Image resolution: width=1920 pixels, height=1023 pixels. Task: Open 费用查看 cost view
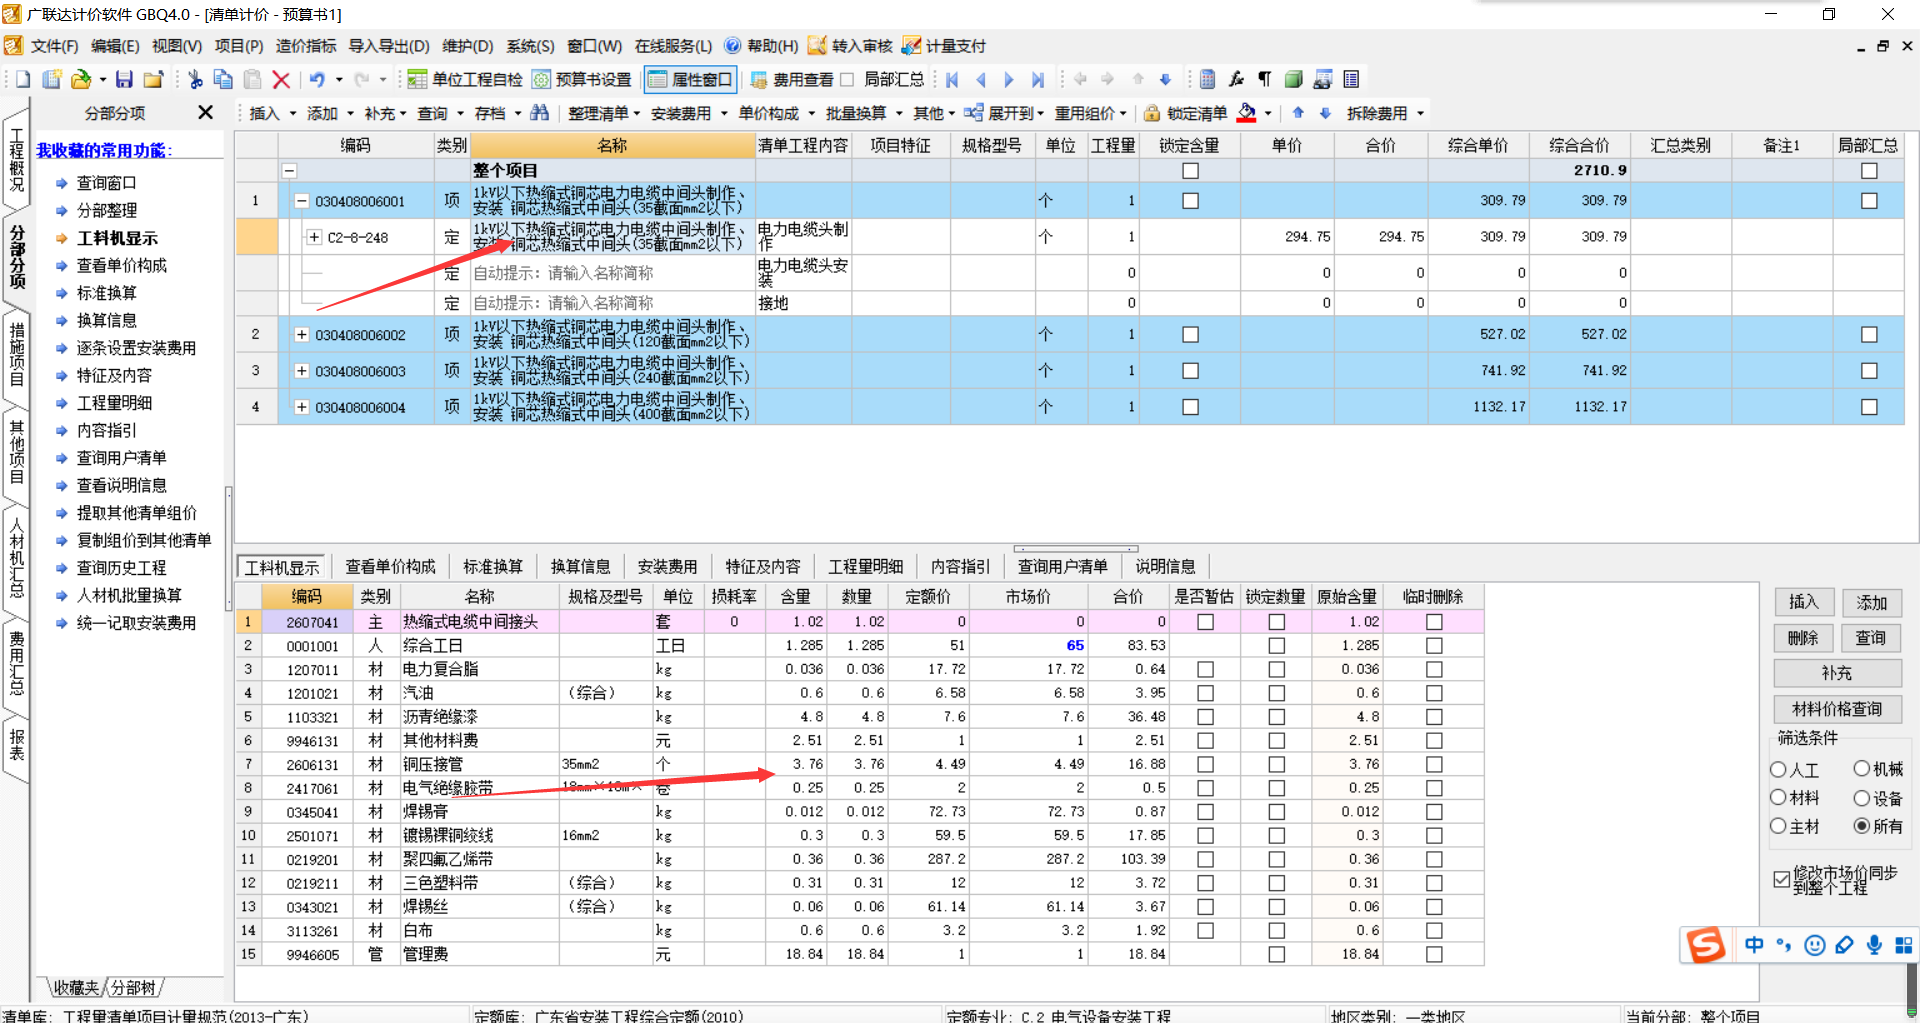pyautogui.click(x=791, y=80)
